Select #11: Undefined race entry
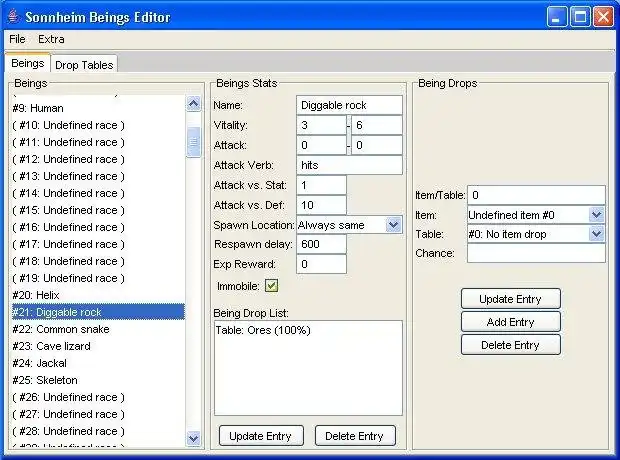 98,142
